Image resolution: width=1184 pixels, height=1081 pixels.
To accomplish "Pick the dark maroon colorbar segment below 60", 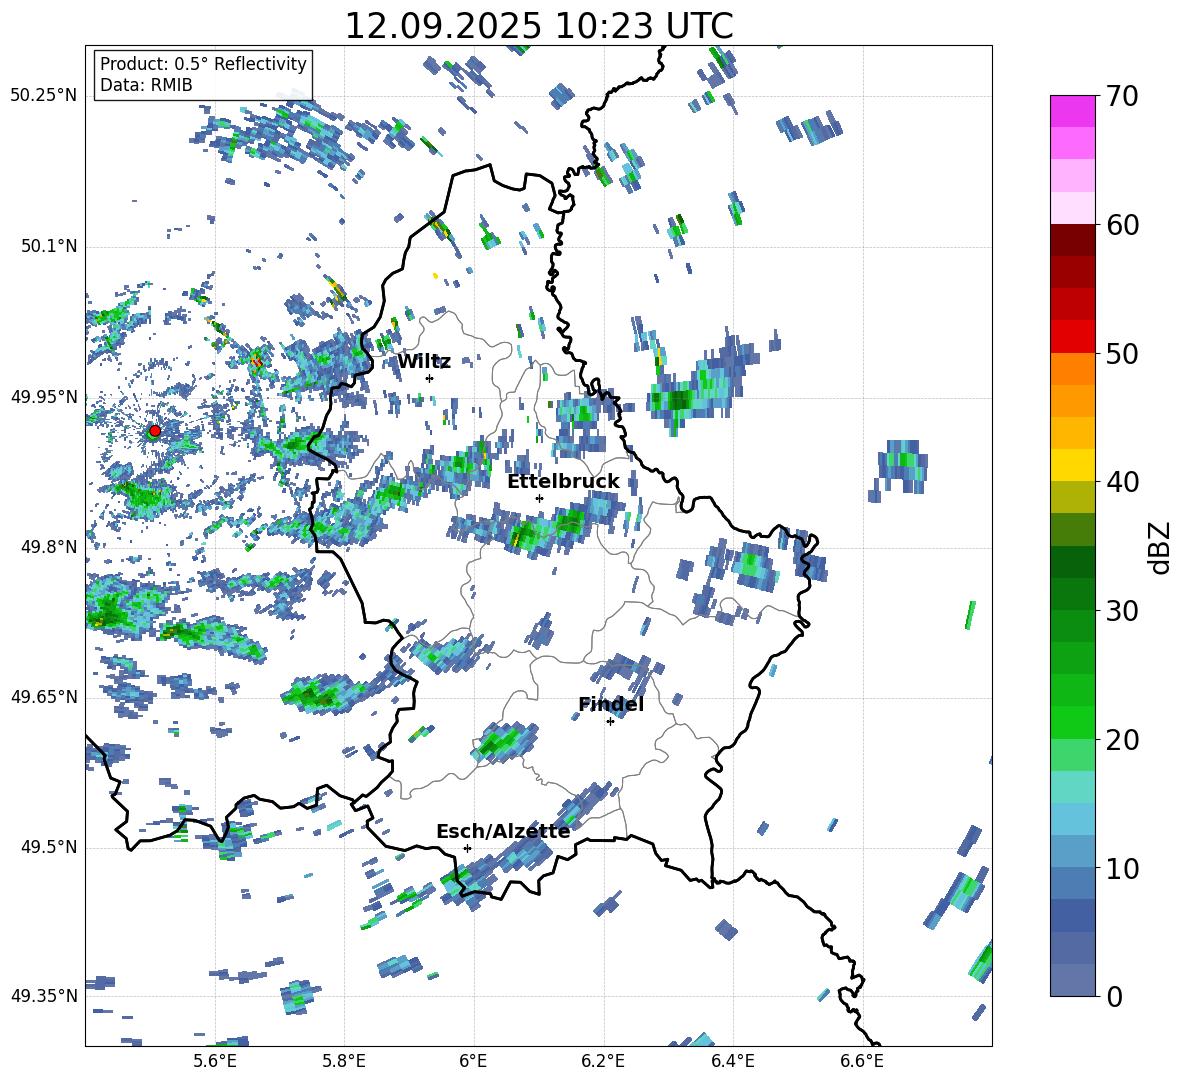I will click(x=1072, y=239).
